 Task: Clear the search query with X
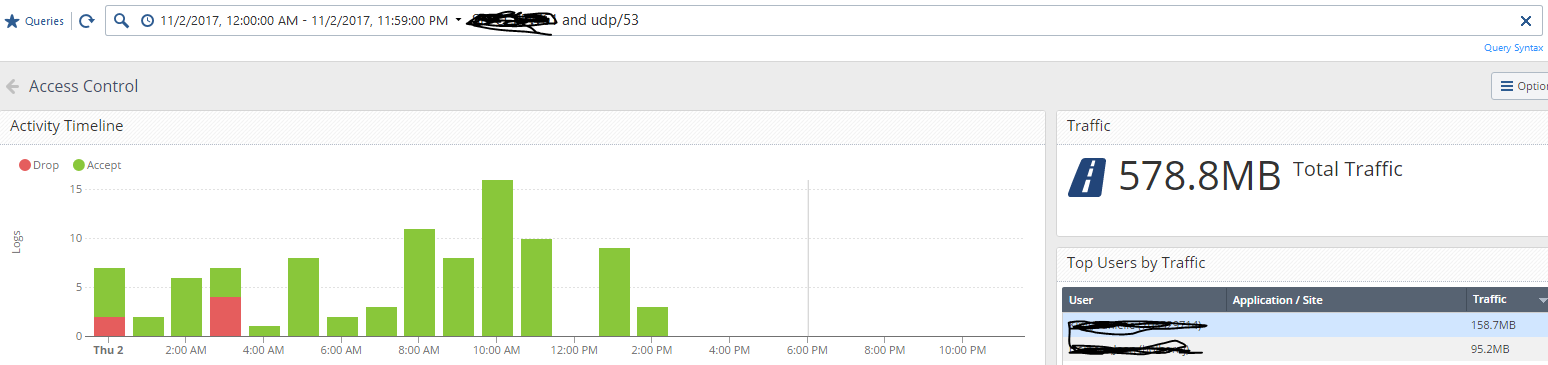coord(1526,21)
